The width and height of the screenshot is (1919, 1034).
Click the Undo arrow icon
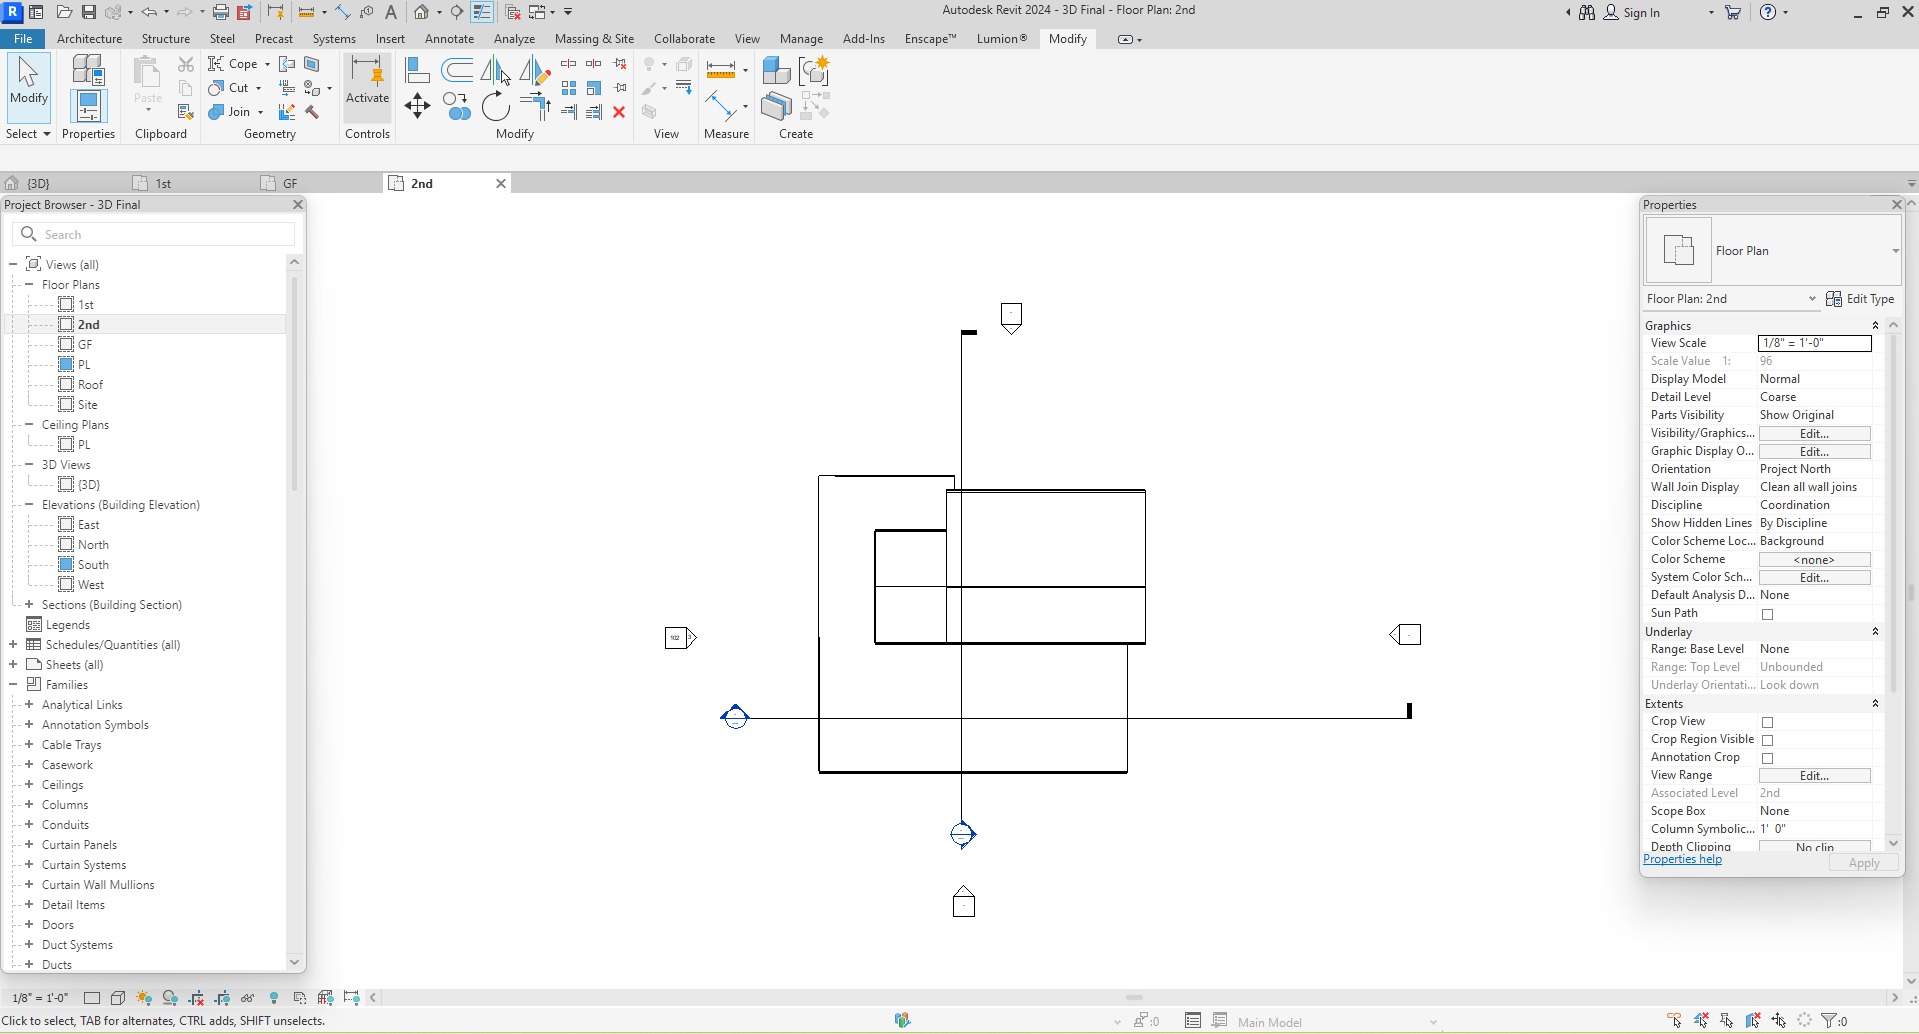point(149,12)
